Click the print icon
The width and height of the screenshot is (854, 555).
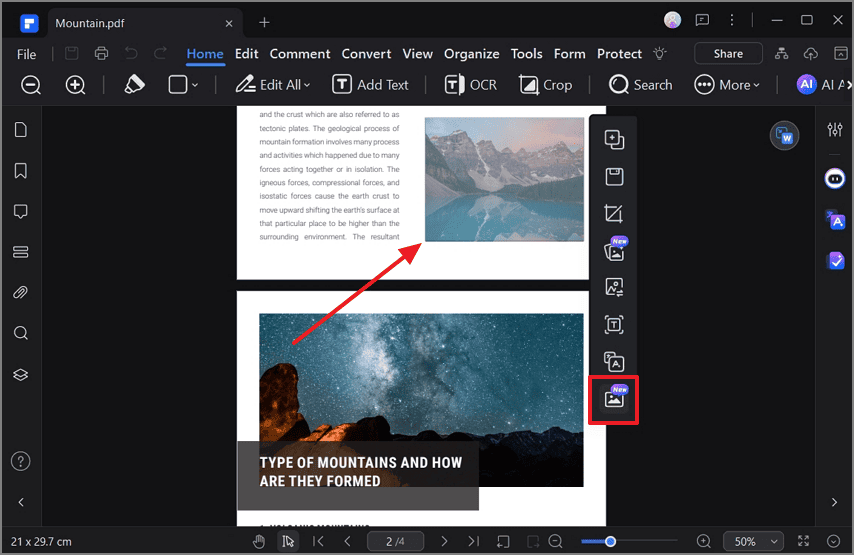point(101,53)
